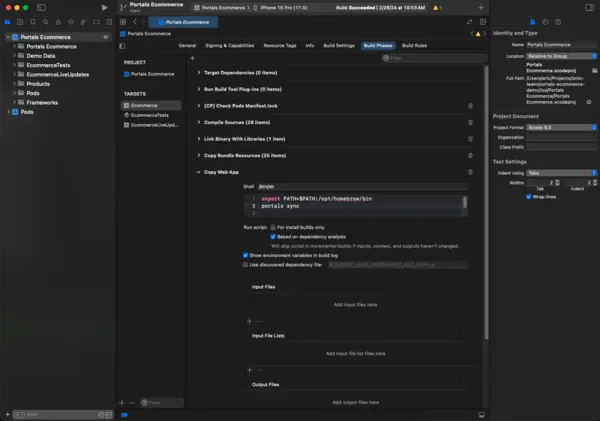
Task: Click the yellow build warning indicator
Action: pos(436,7)
